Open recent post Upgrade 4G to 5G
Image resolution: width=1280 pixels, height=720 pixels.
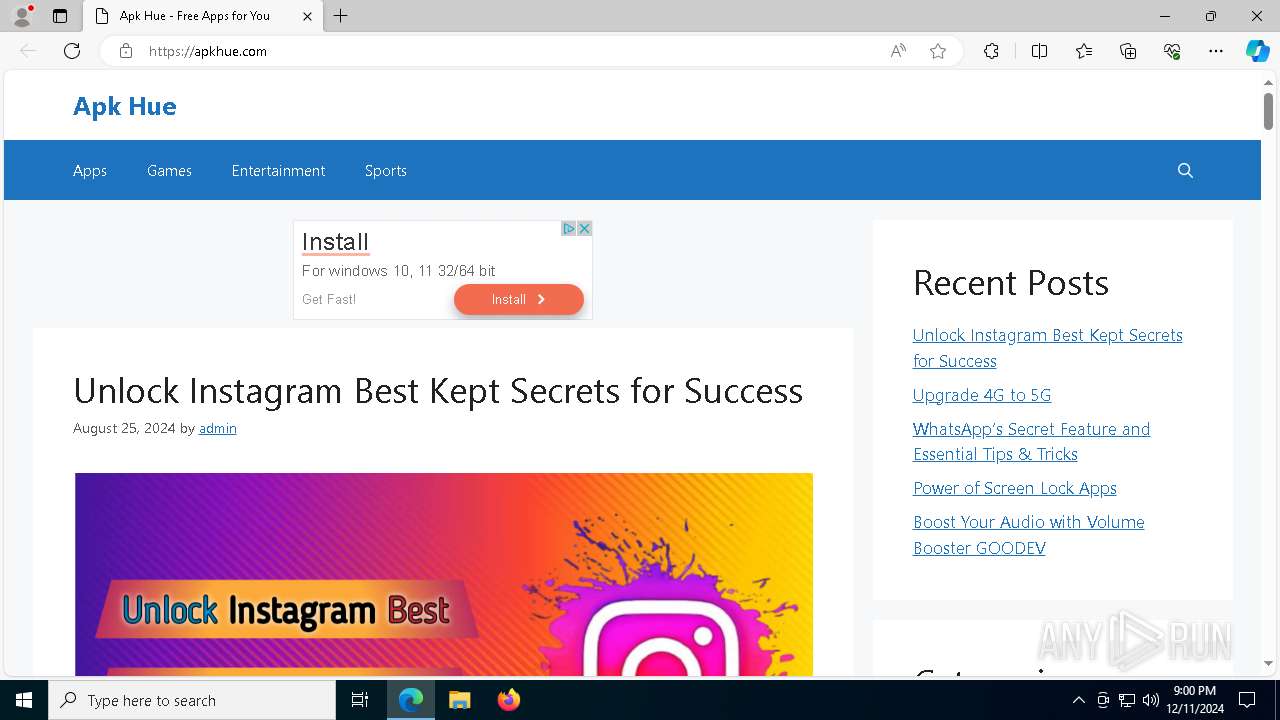(982, 395)
